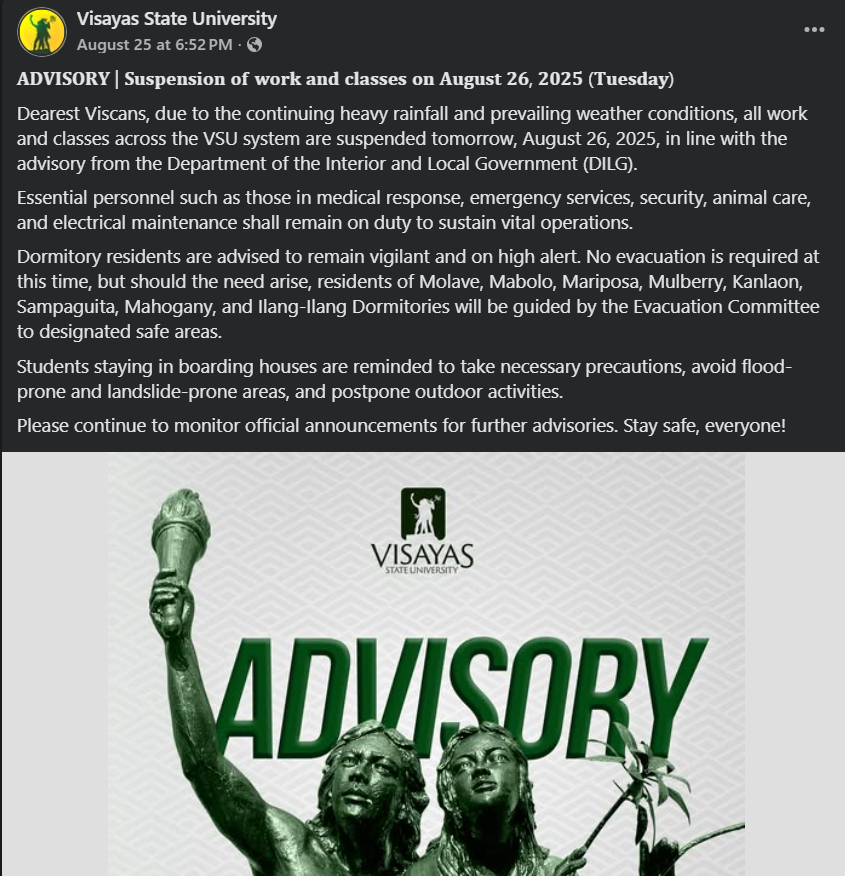This screenshot has width=845, height=876.
Task: Click the Dormitory residents paragraph
Action: 418,292
